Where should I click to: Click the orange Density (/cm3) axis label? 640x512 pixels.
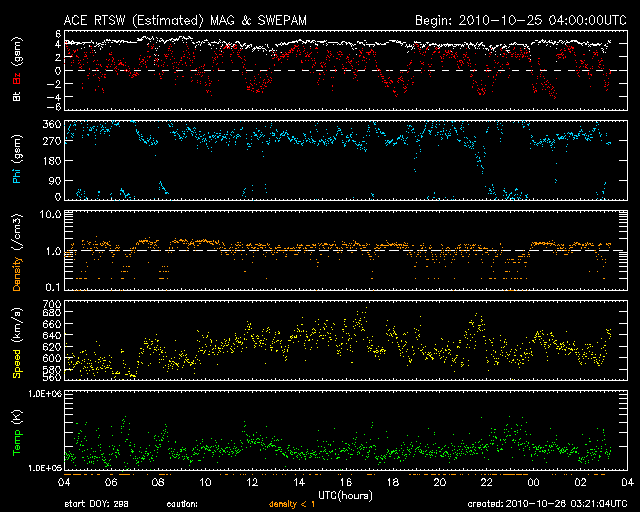click(x=16, y=251)
